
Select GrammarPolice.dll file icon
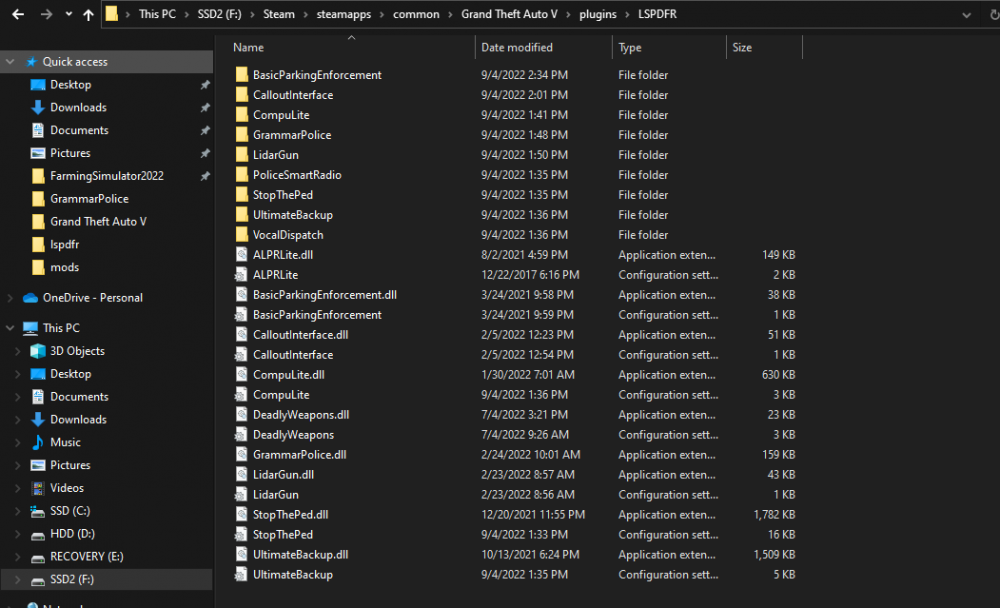241,455
